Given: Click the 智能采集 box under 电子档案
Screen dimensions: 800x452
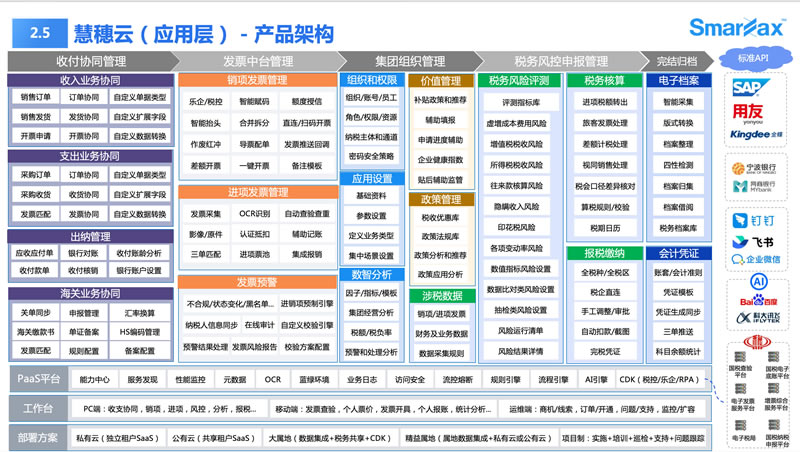Looking at the screenshot, I should (x=679, y=101).
